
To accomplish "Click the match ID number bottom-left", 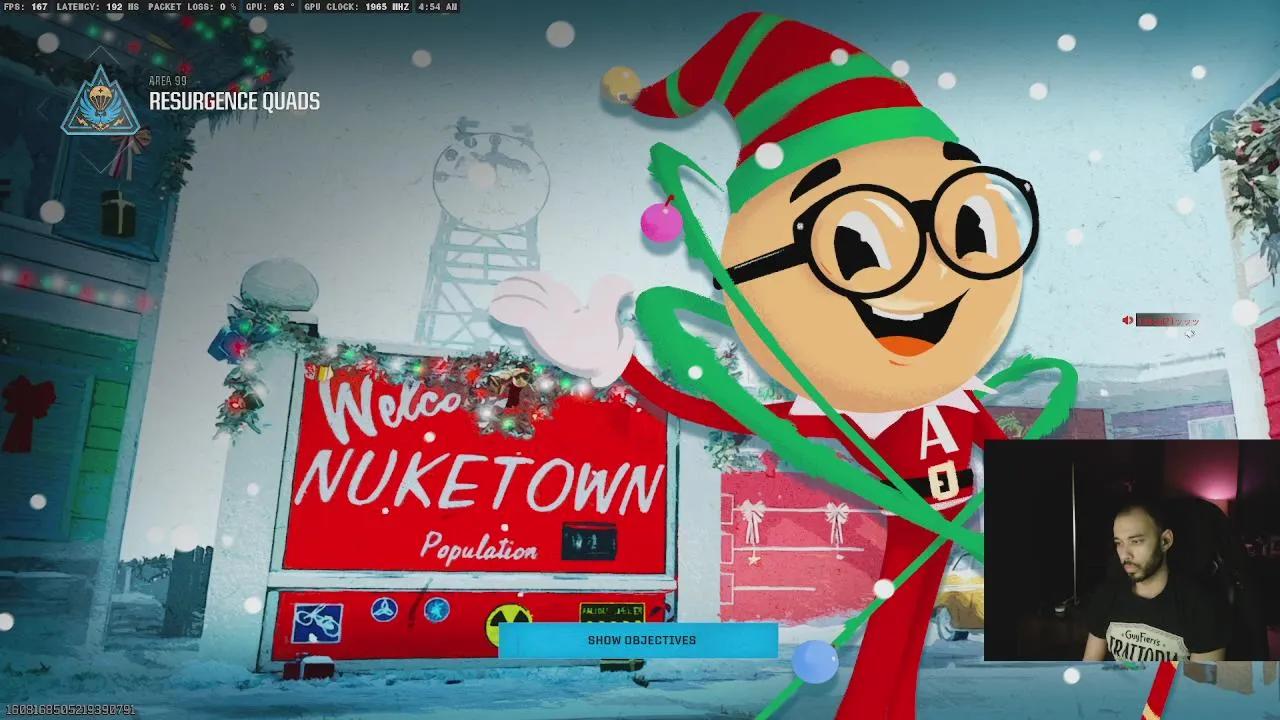I will pos(70,710).
